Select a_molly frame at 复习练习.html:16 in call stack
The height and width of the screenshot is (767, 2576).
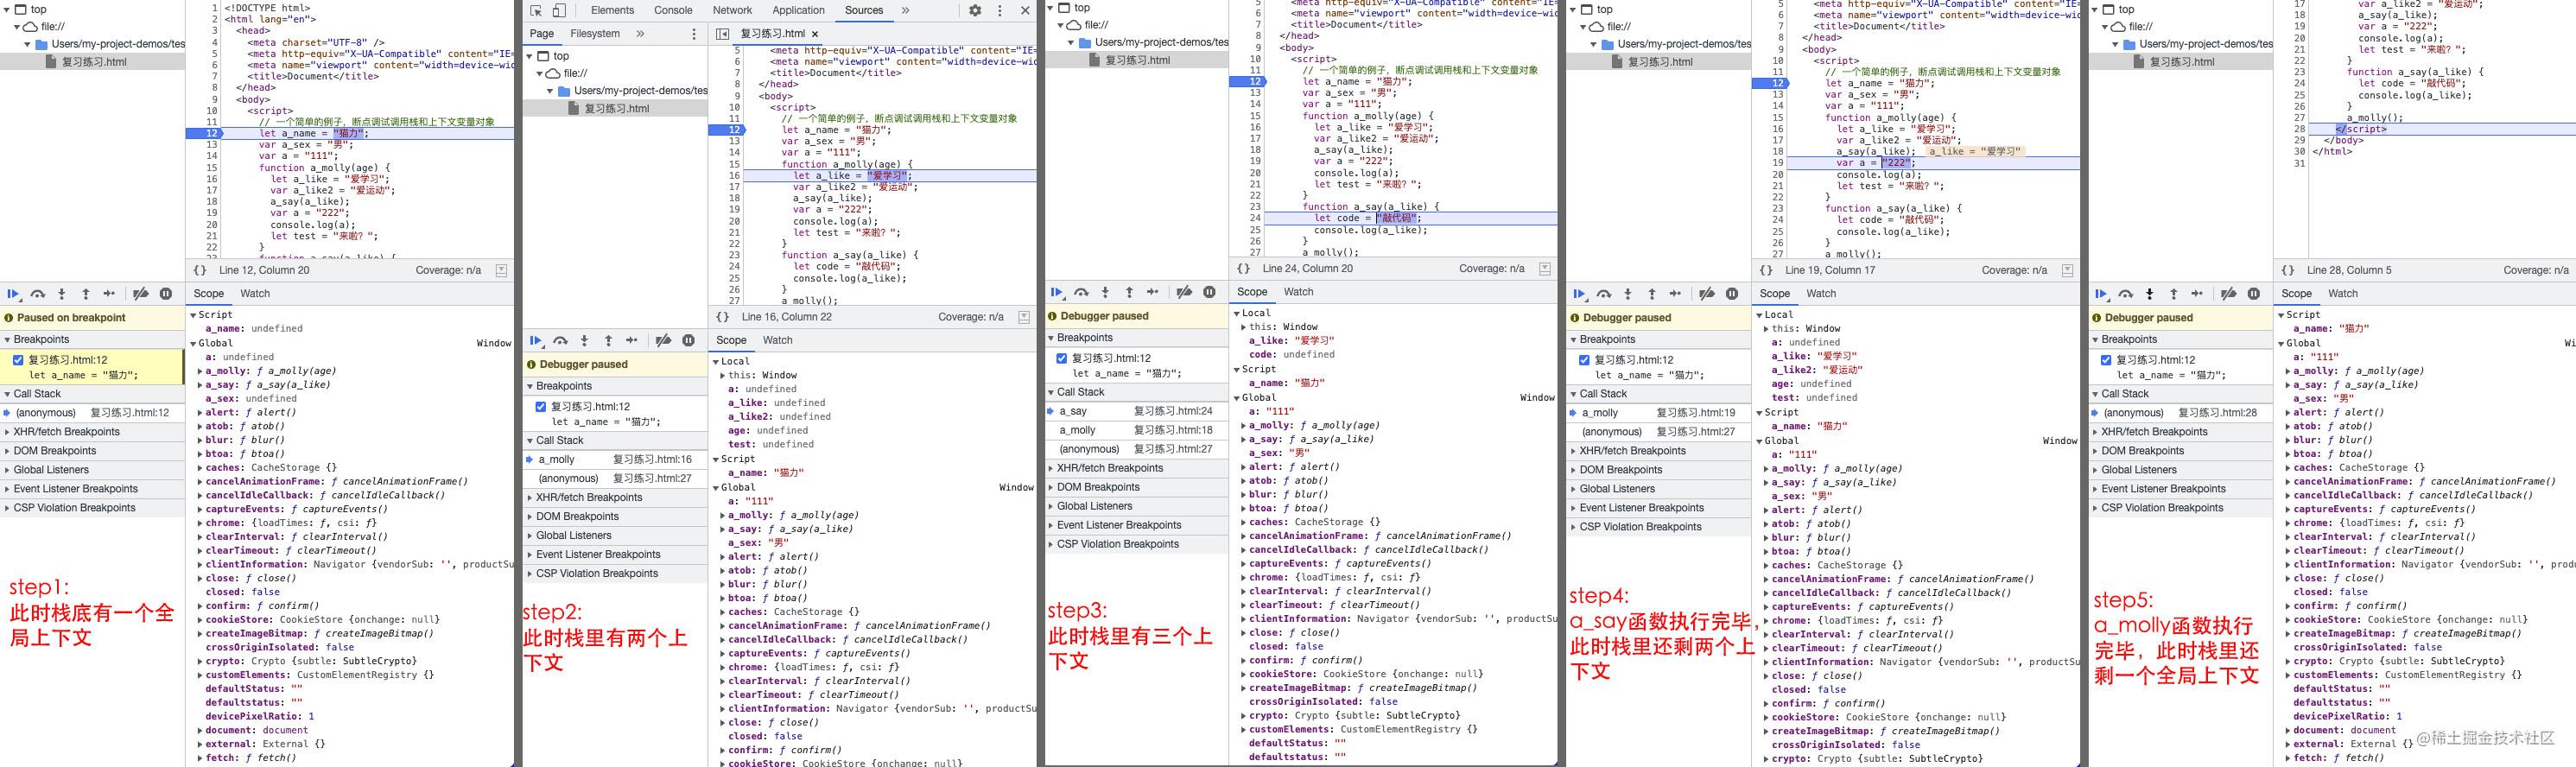coord(615,460)
